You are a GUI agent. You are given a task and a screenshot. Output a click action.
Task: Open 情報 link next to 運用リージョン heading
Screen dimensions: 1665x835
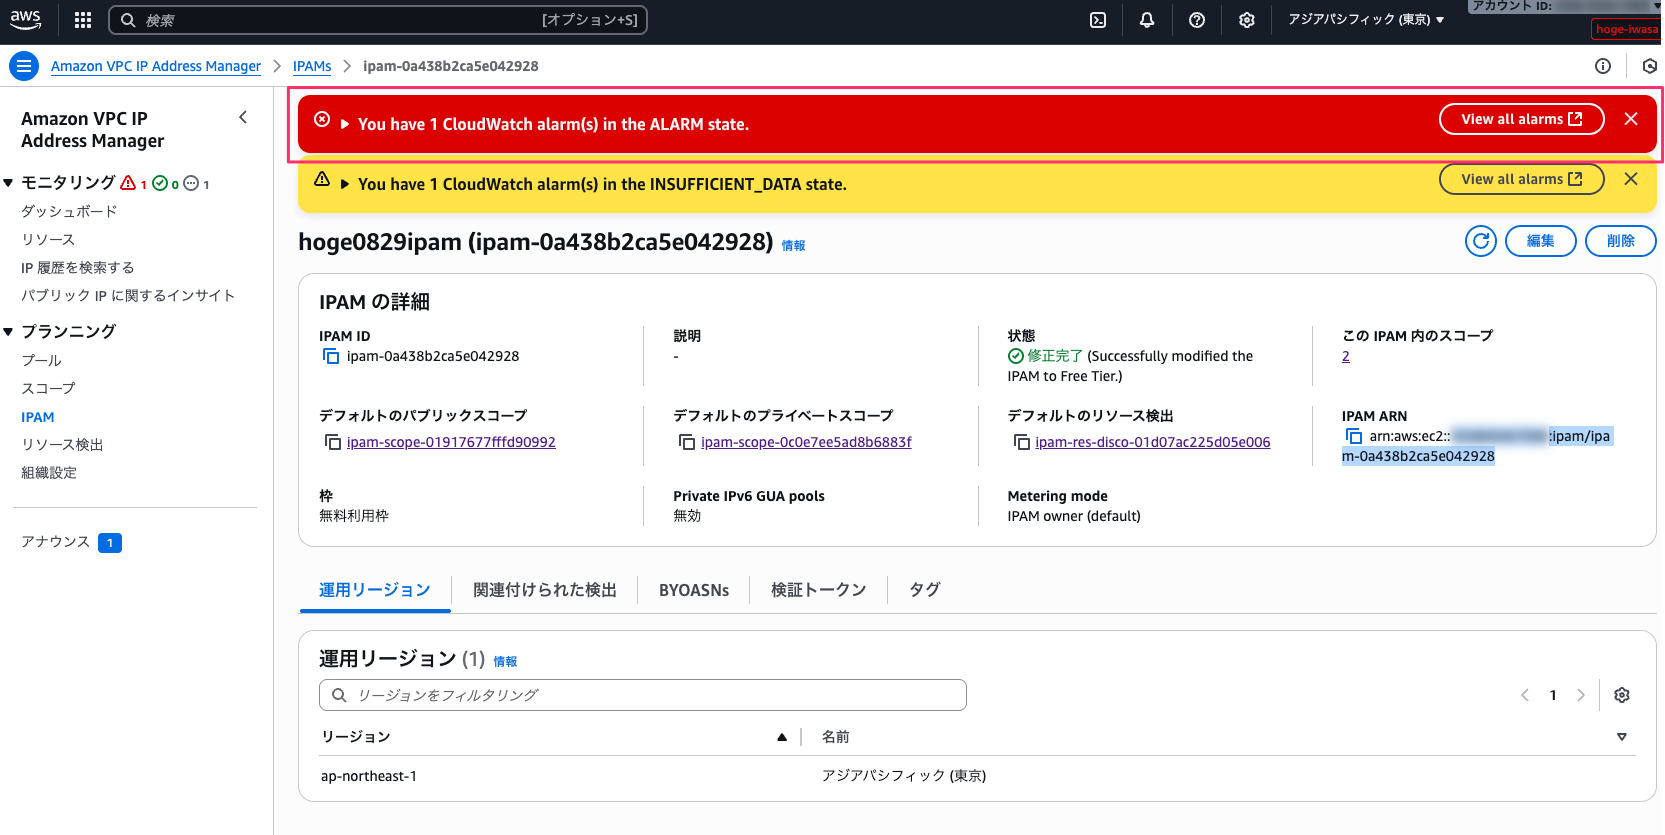point(505,661)
